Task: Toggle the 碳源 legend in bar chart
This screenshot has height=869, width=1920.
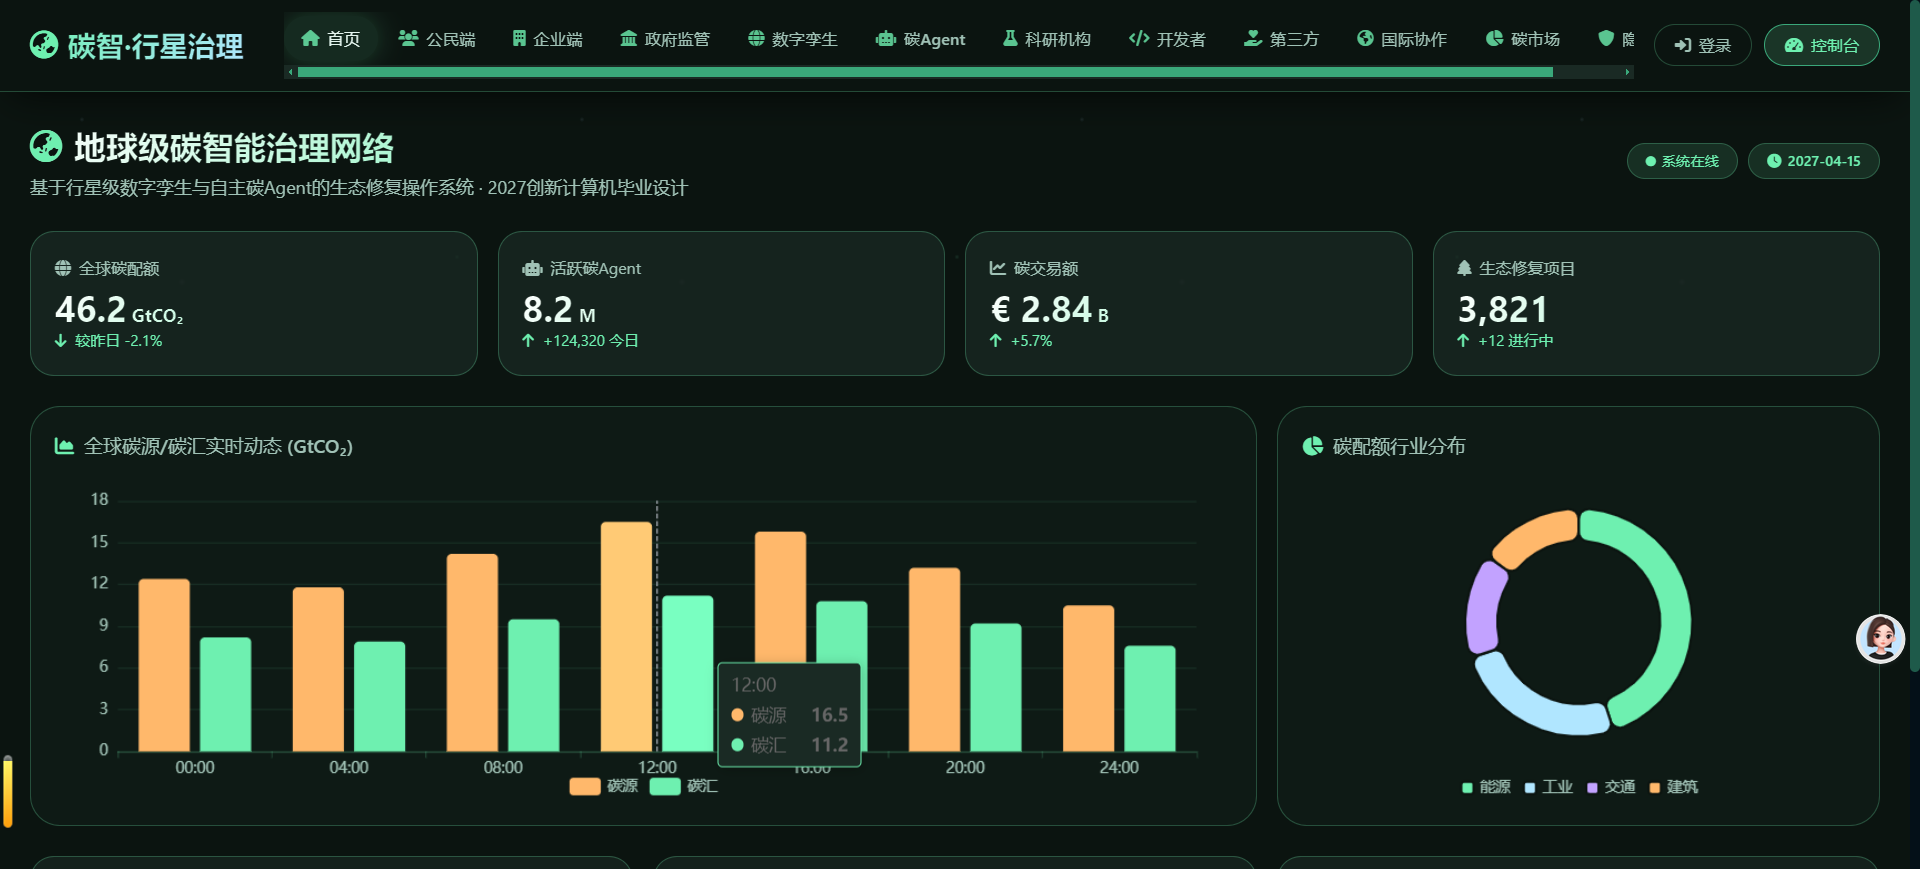Action: point(604,786)
